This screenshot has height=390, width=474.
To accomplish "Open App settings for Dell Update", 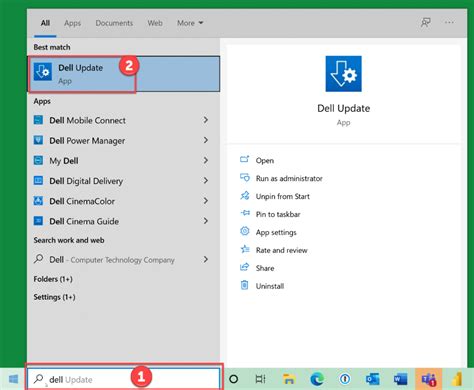I will coord(276,232).
